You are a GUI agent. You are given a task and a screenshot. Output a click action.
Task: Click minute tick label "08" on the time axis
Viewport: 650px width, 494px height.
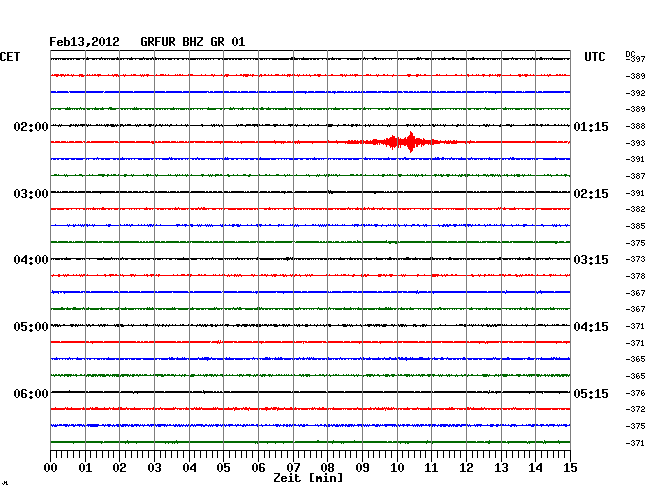(x=327, y=468)
